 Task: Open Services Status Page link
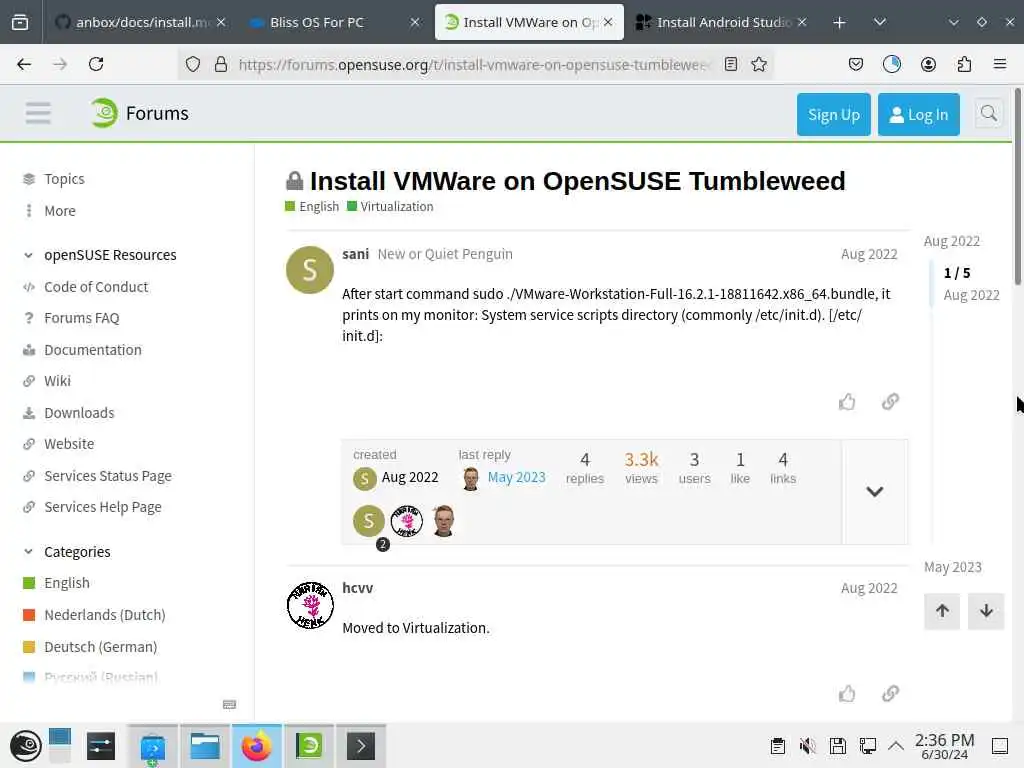(108, 476)
